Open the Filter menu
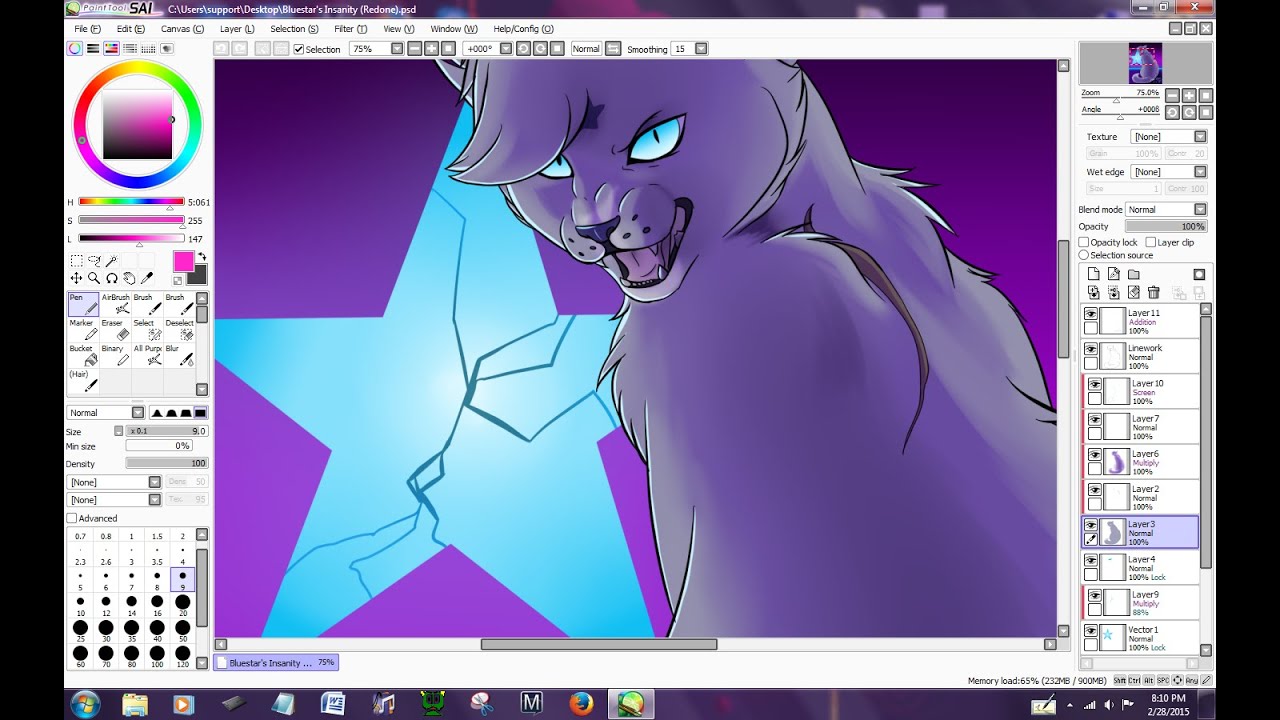Screen dimensions: 1280x720 point(350,29)
